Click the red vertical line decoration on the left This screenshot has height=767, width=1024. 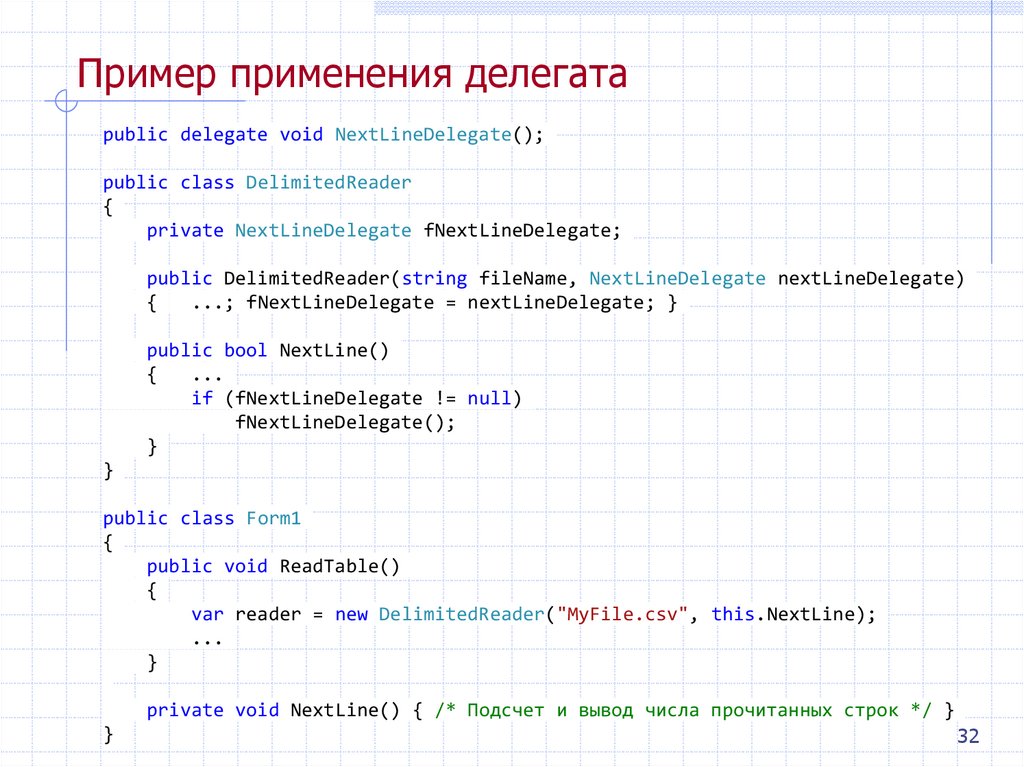click(67, 220)
